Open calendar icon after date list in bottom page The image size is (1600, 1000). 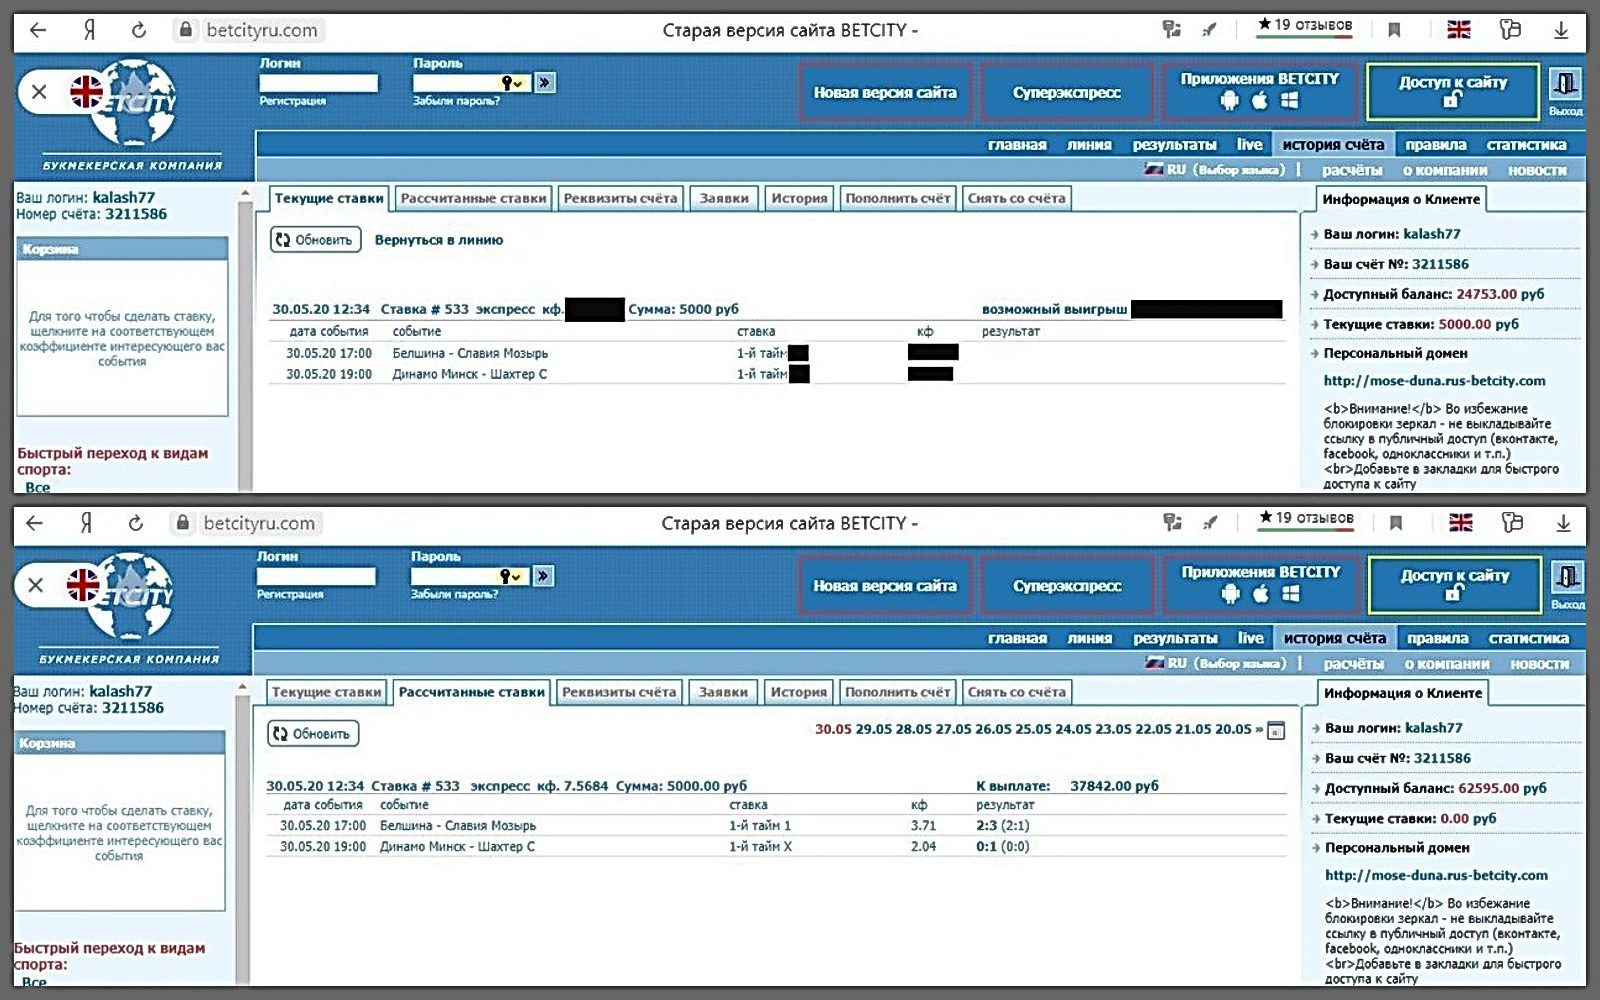(x=1275, y=731)
